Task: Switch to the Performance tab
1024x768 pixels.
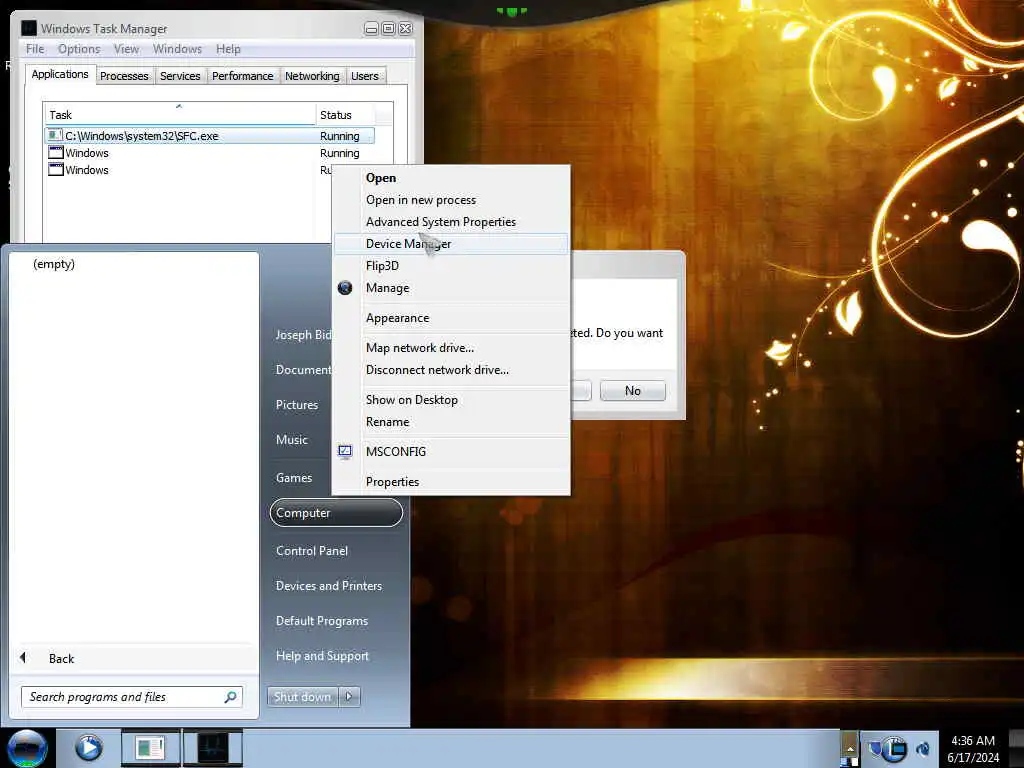Action: pyautogui.click(x=242, y=76)
